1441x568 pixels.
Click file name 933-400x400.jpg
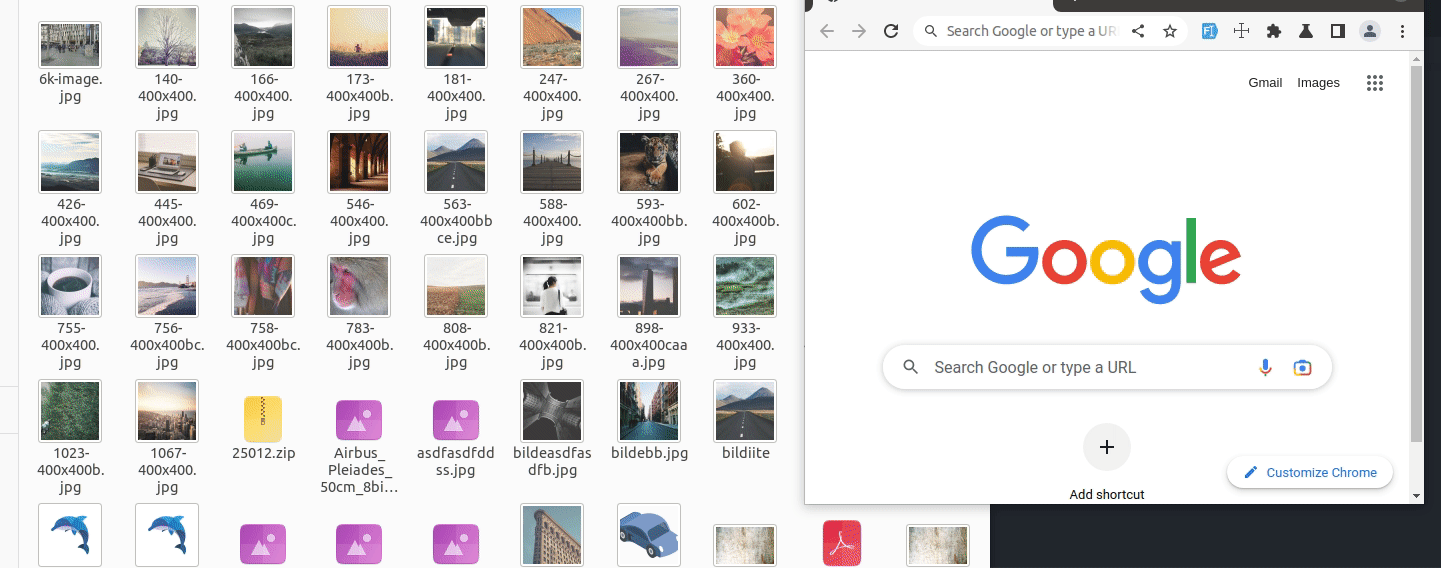click(745, 345)
